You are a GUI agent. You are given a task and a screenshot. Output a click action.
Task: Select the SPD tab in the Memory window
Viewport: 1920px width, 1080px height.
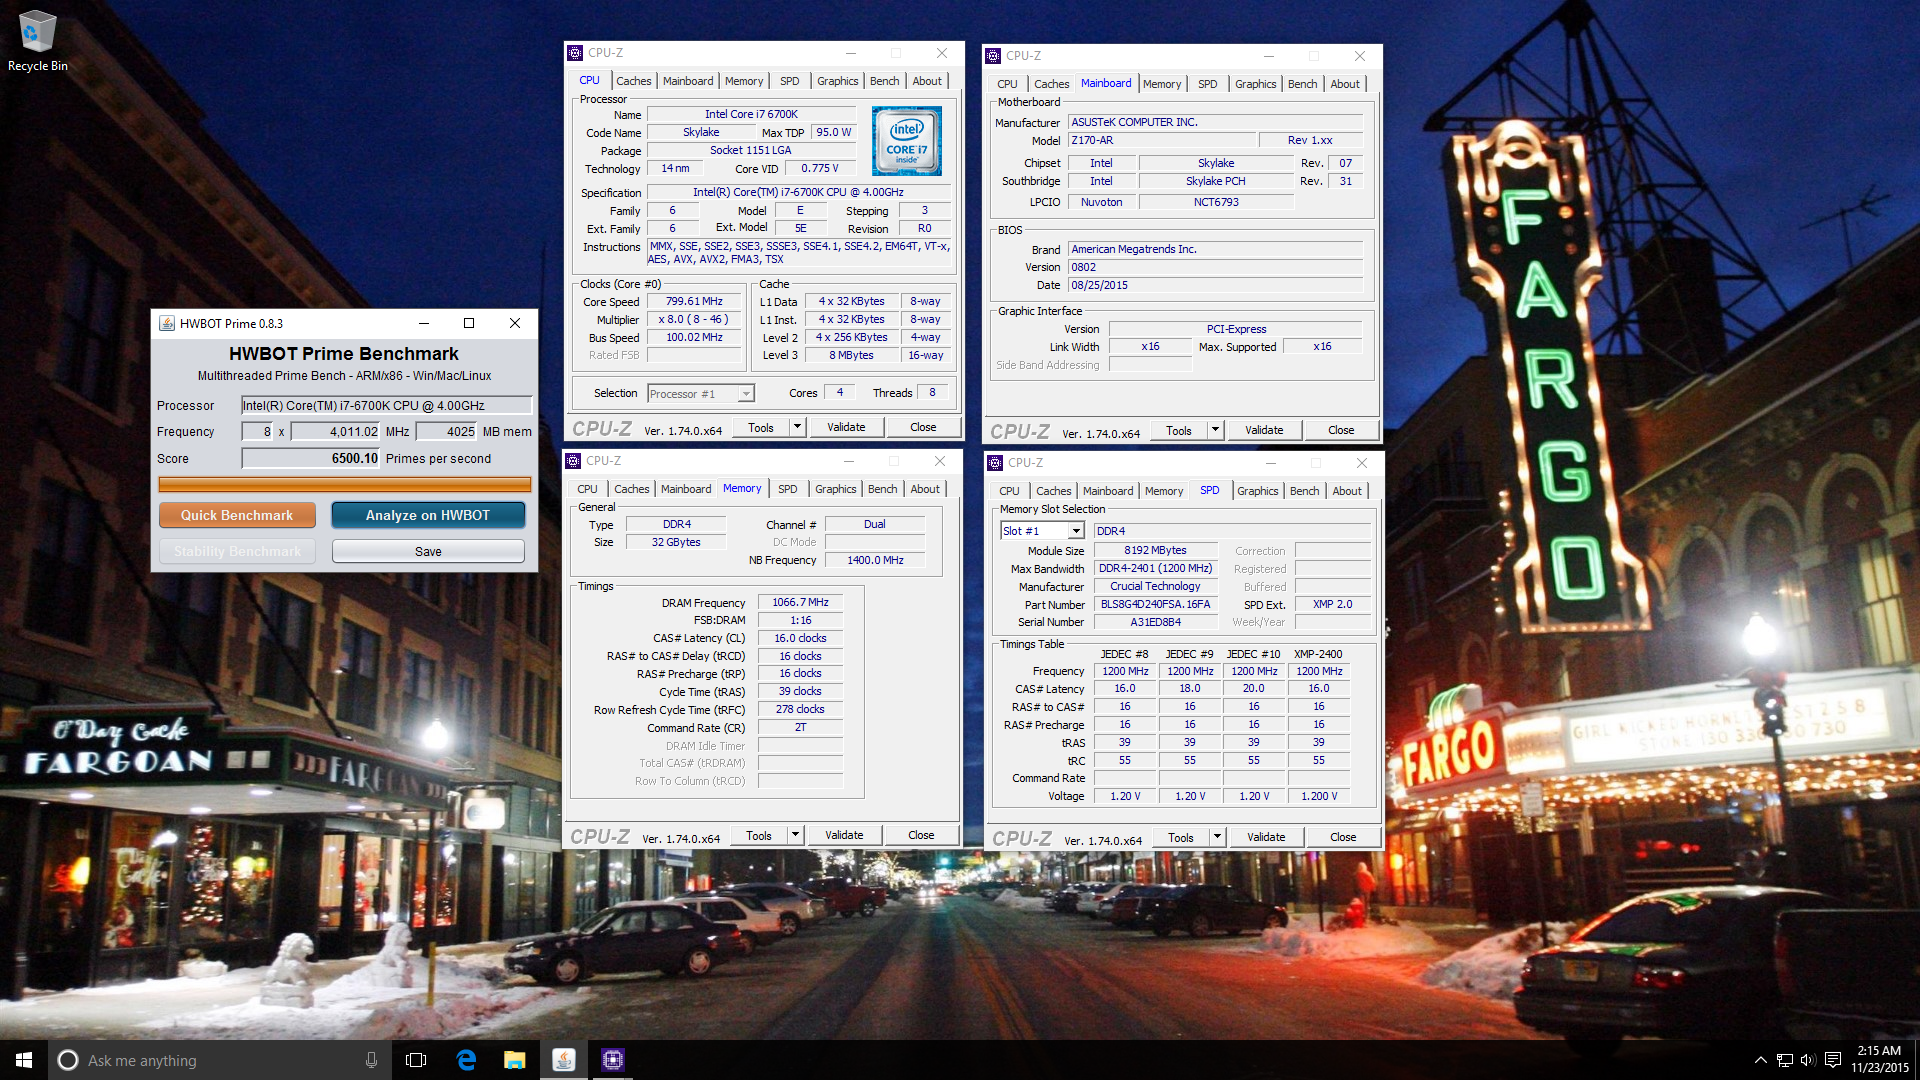[787, 489]
